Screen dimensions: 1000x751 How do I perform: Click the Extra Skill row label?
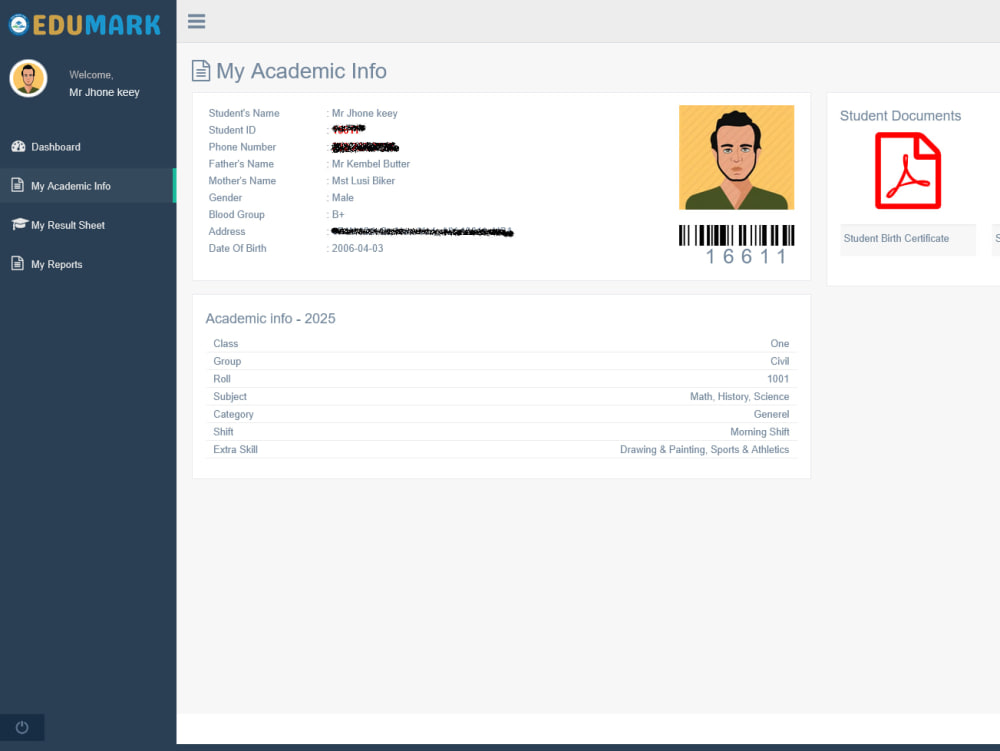click(x=235, y=449)
